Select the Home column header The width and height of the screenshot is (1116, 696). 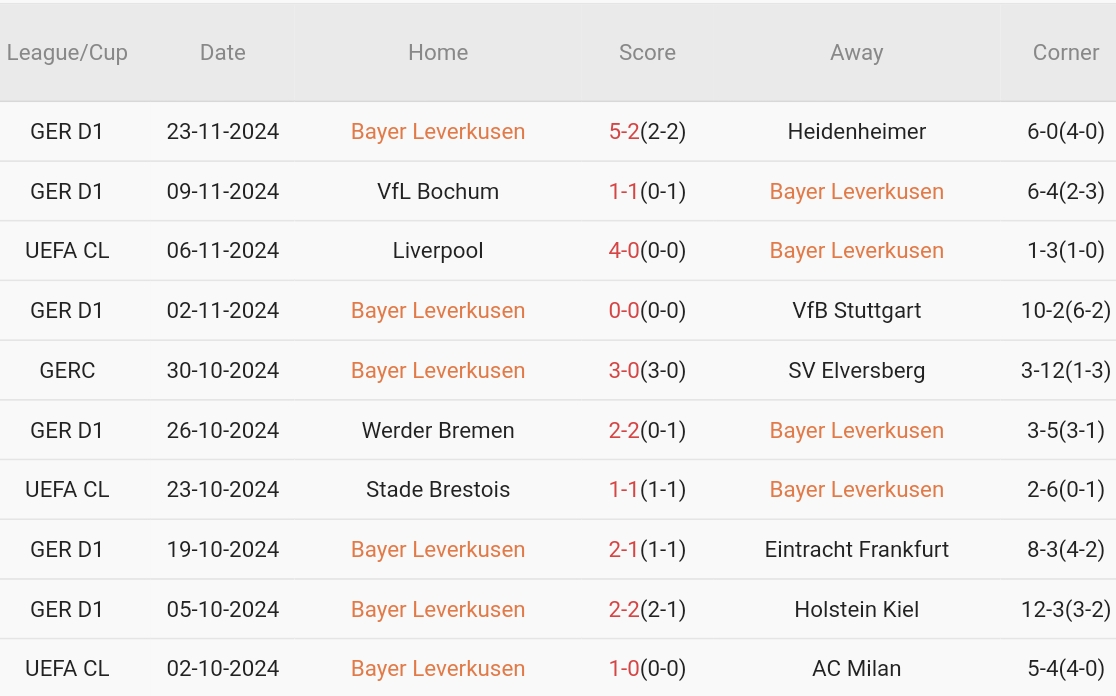438,53
